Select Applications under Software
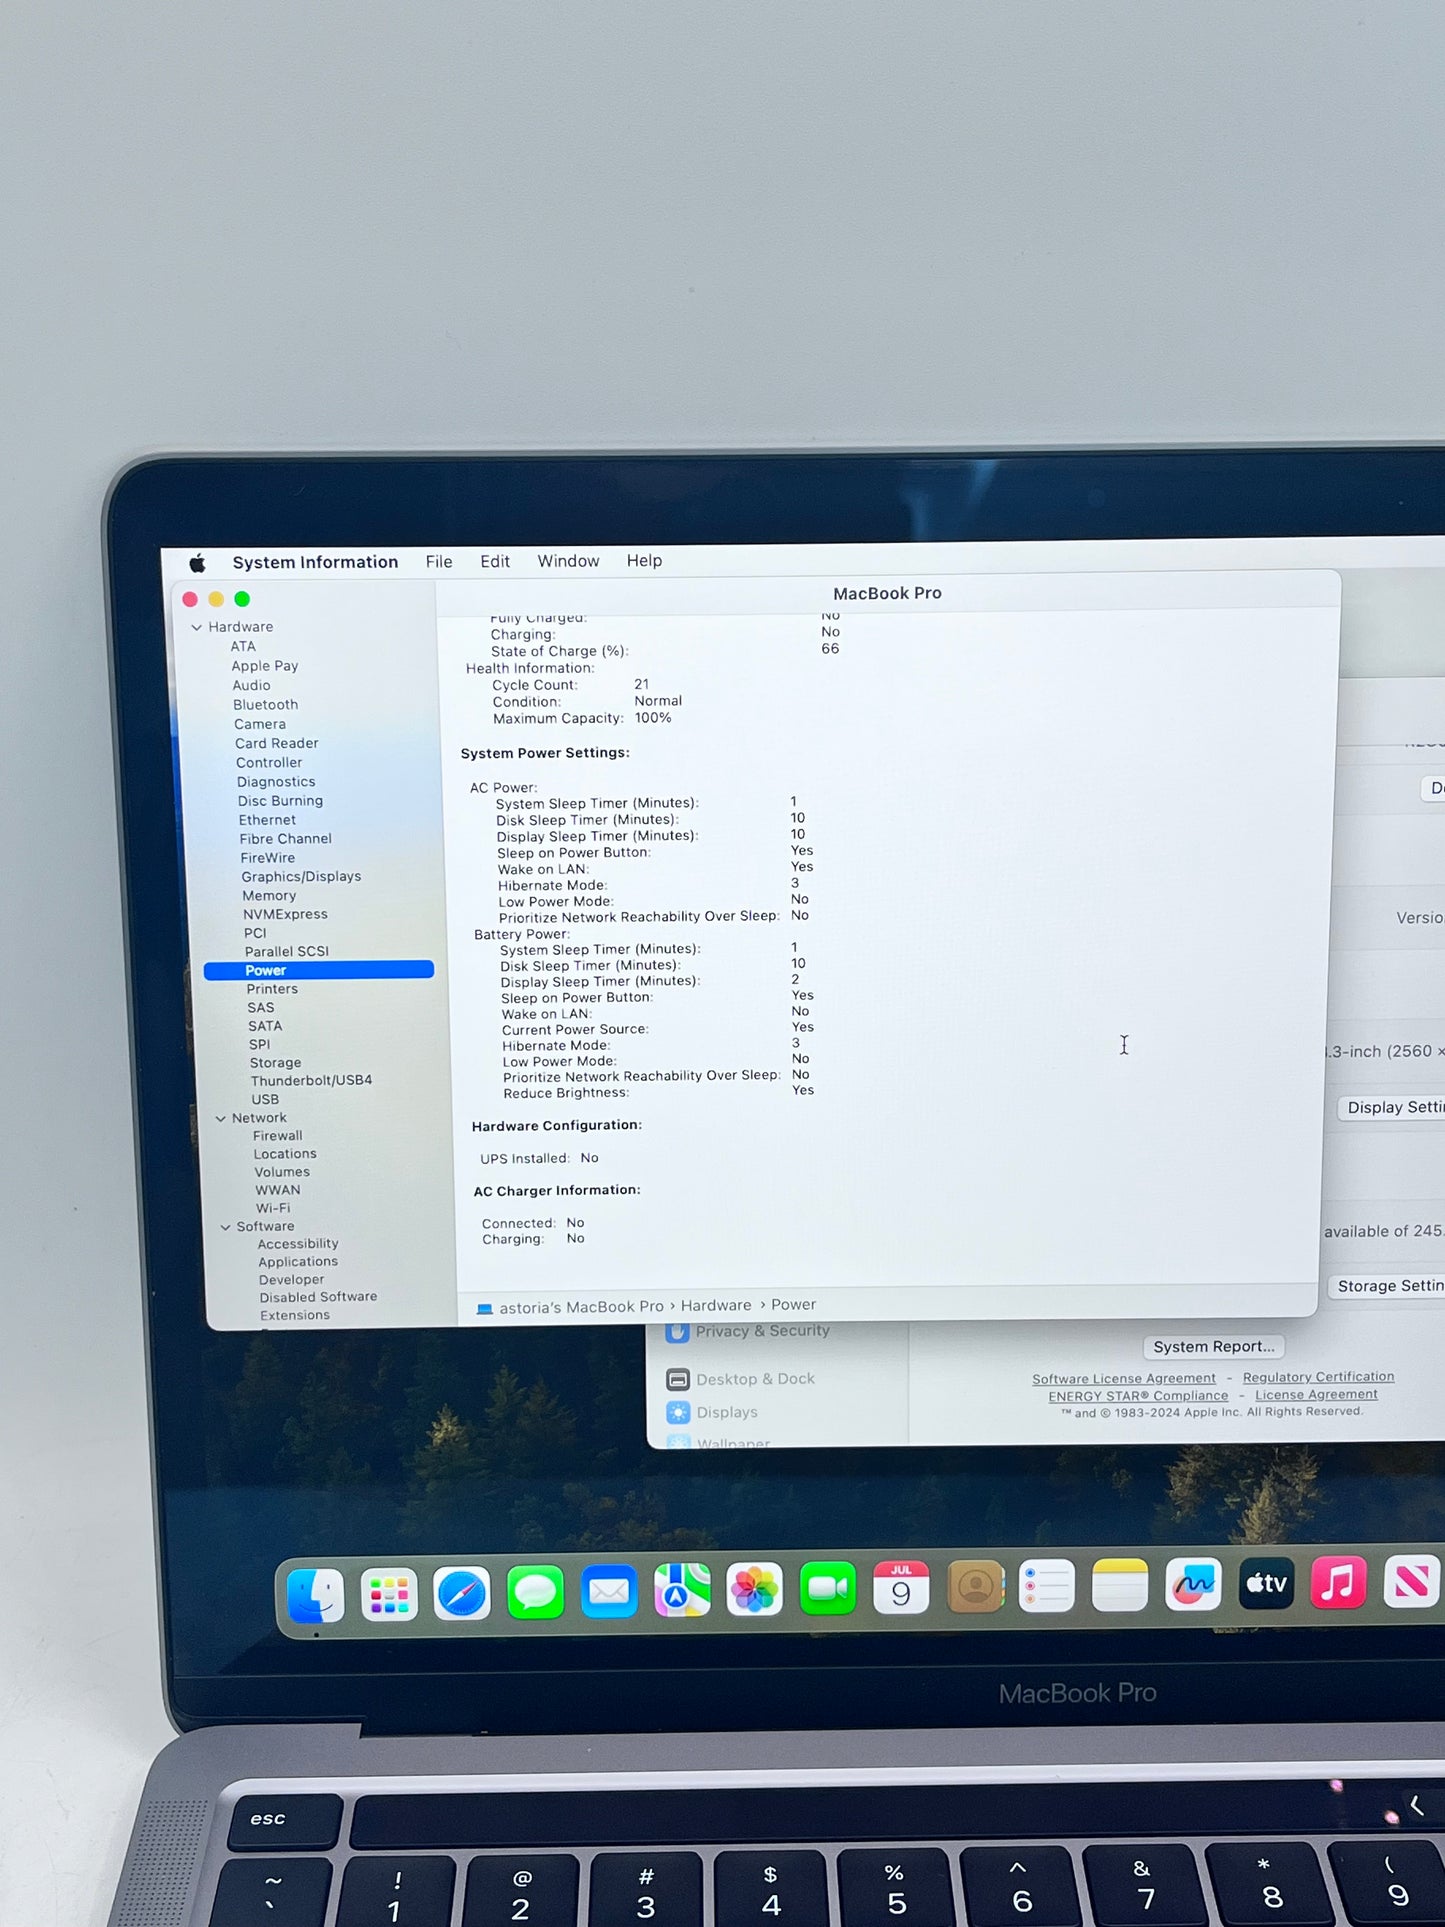The height and width of the screenshot is (1927, 1445). click(x=298, y=1263)
